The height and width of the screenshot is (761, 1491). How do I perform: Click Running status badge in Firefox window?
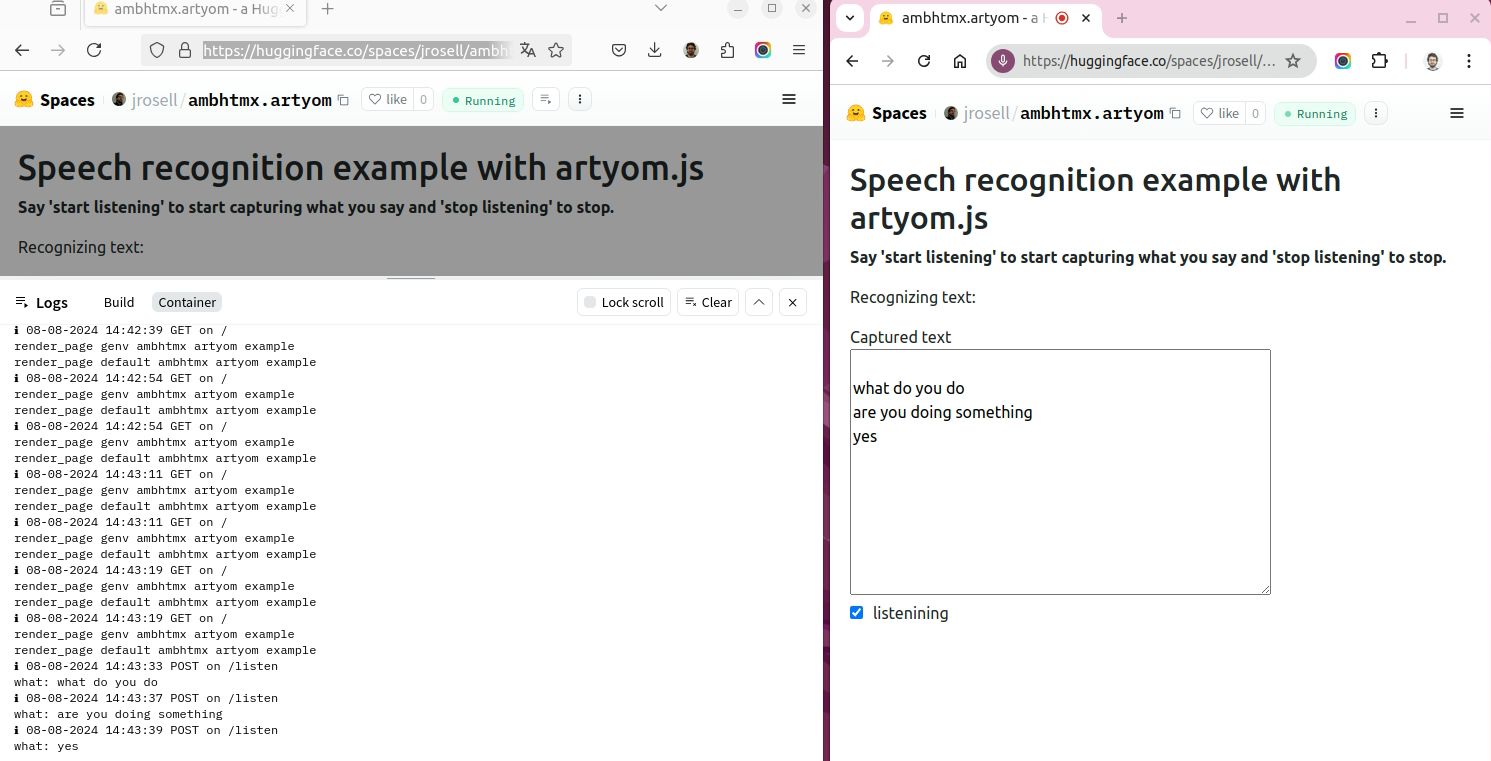[x=483, y=100]
